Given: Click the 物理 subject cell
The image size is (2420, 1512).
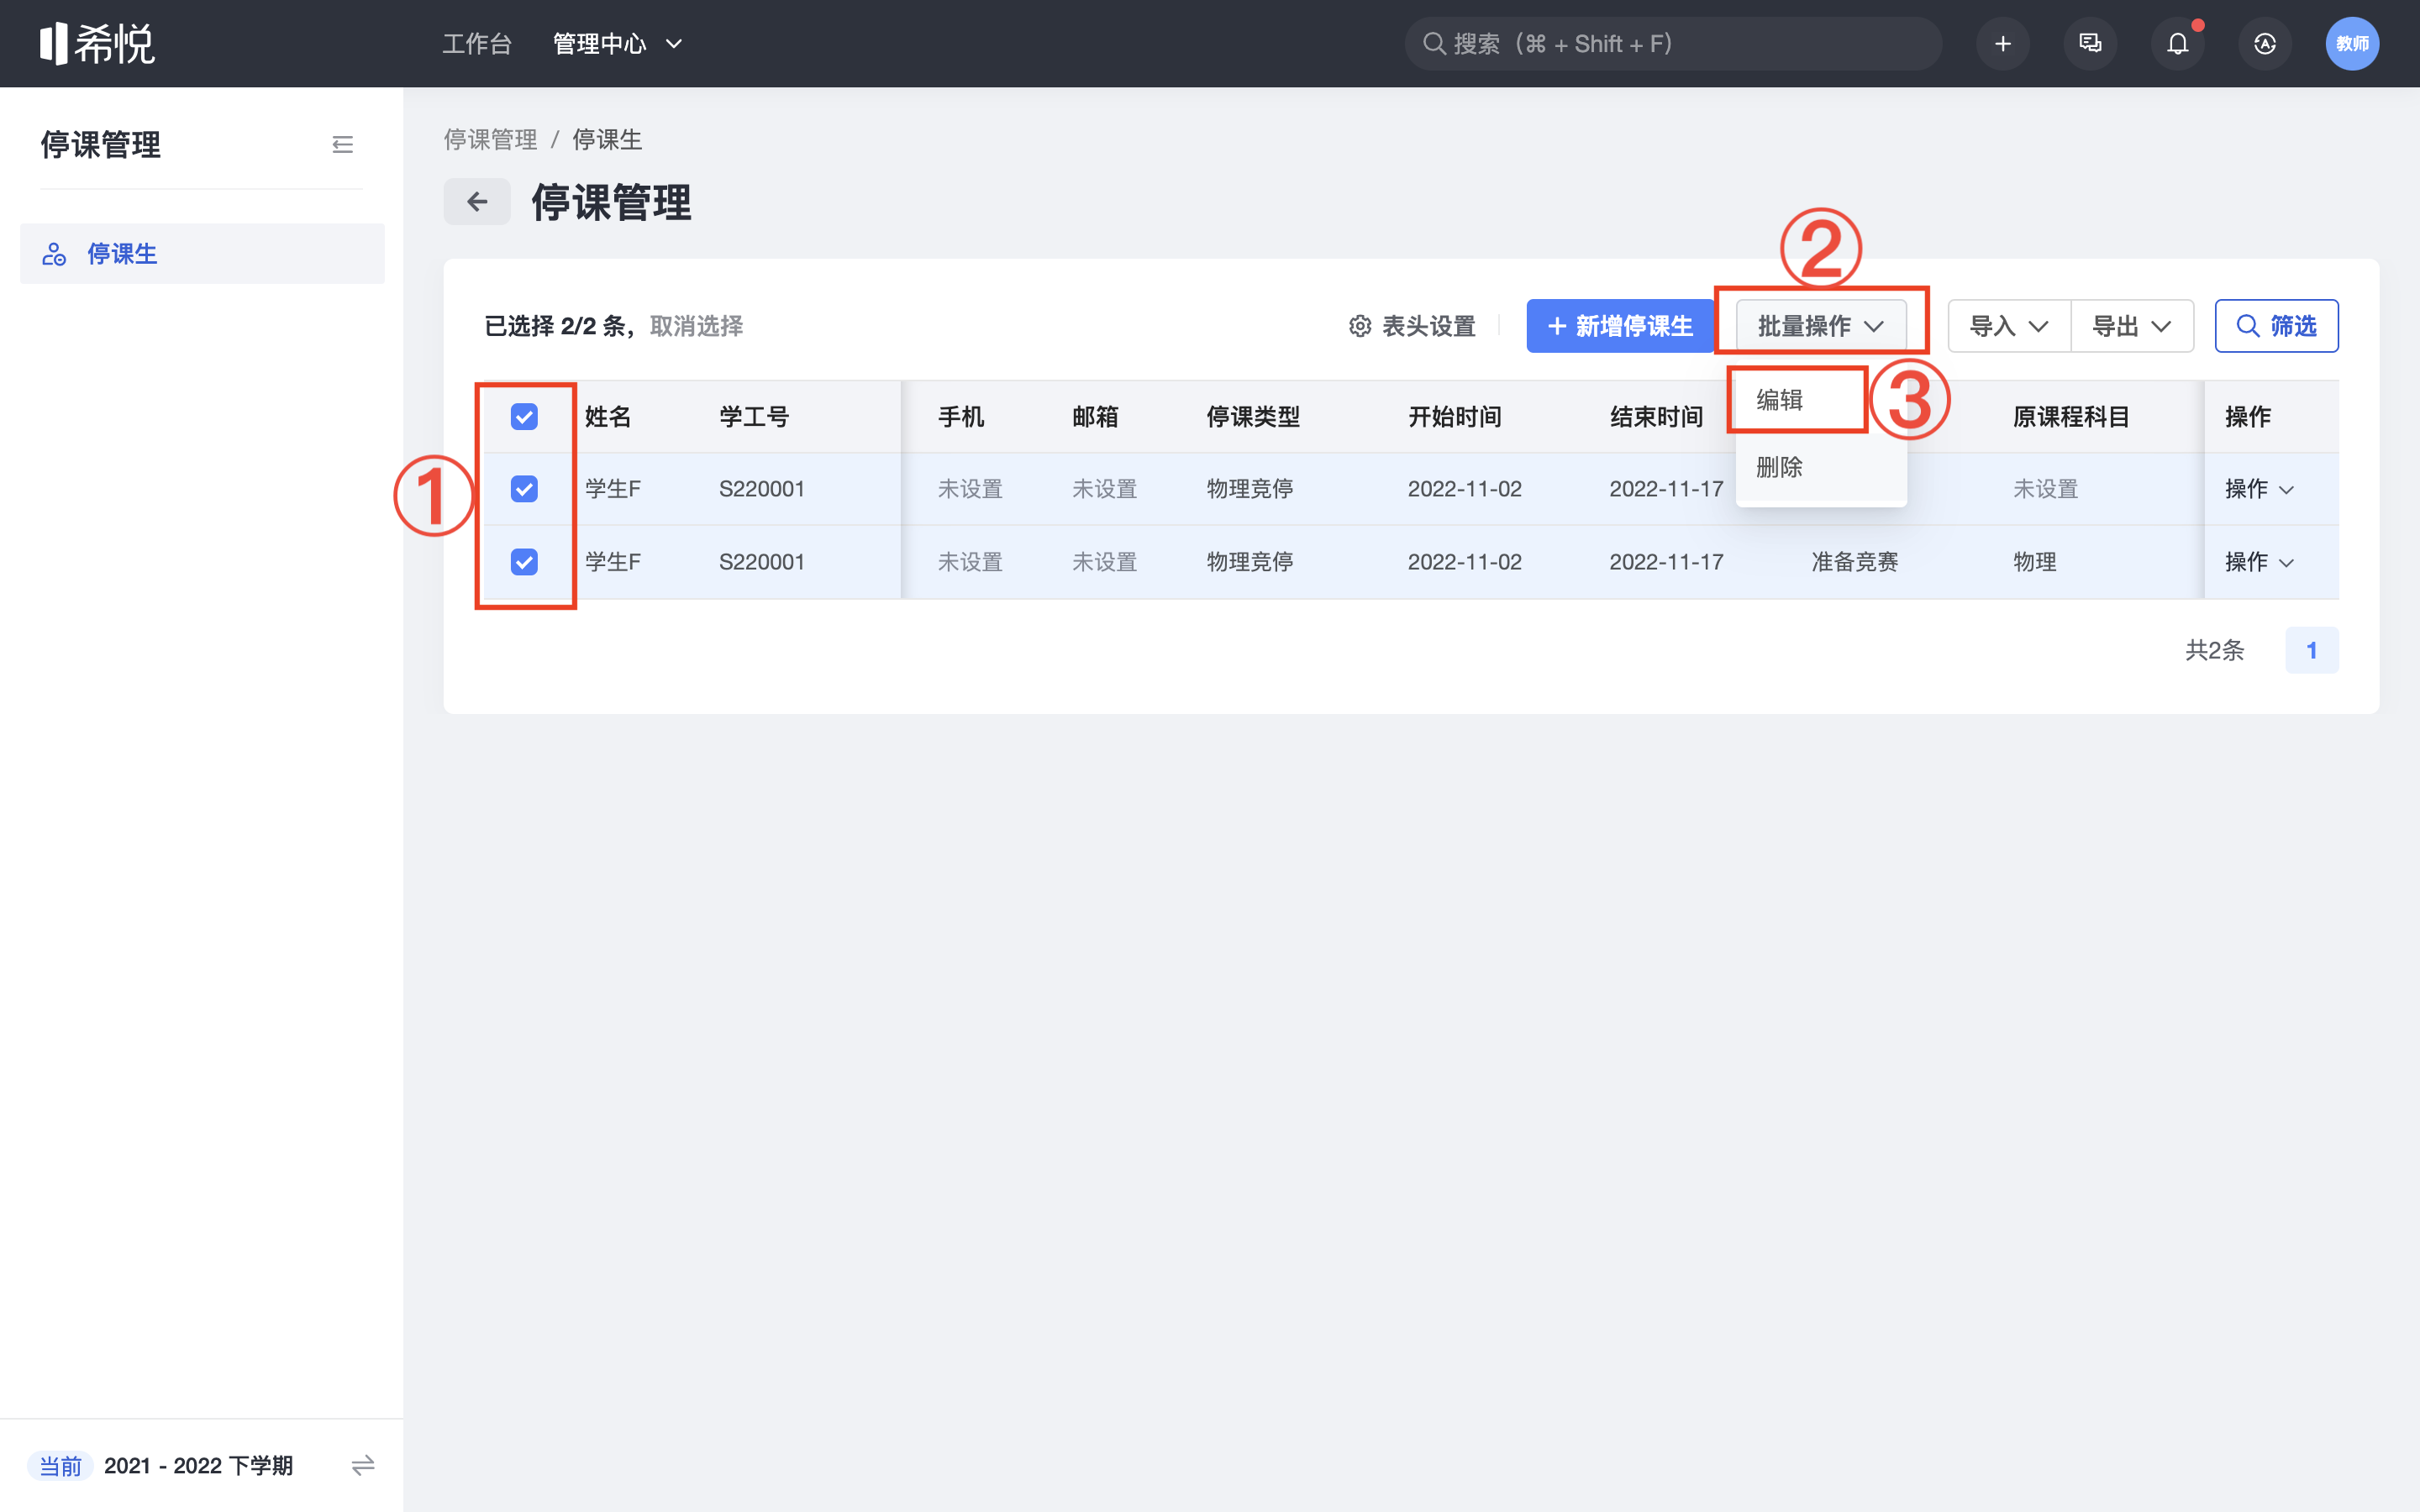Looking at the screenshot, I should click(2035, 562).
